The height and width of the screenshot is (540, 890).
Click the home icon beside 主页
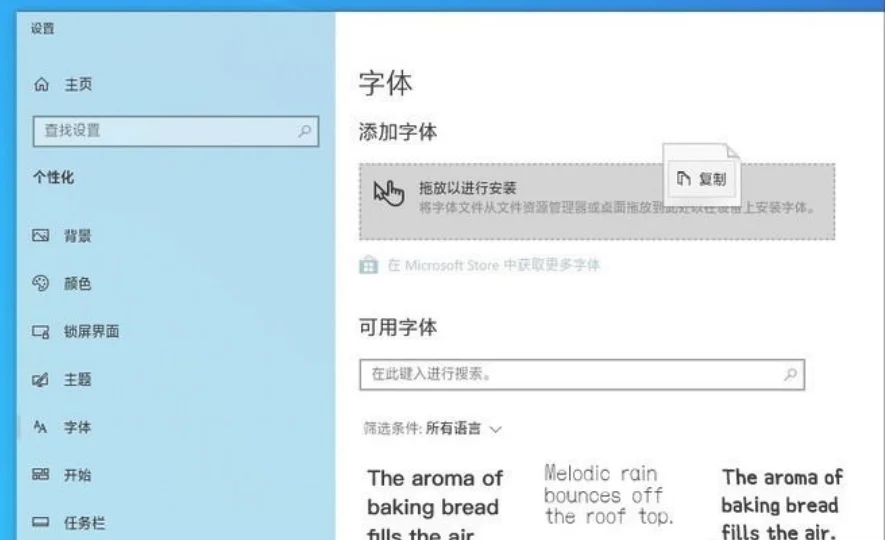pyautogui.click(x=41, y=85)
